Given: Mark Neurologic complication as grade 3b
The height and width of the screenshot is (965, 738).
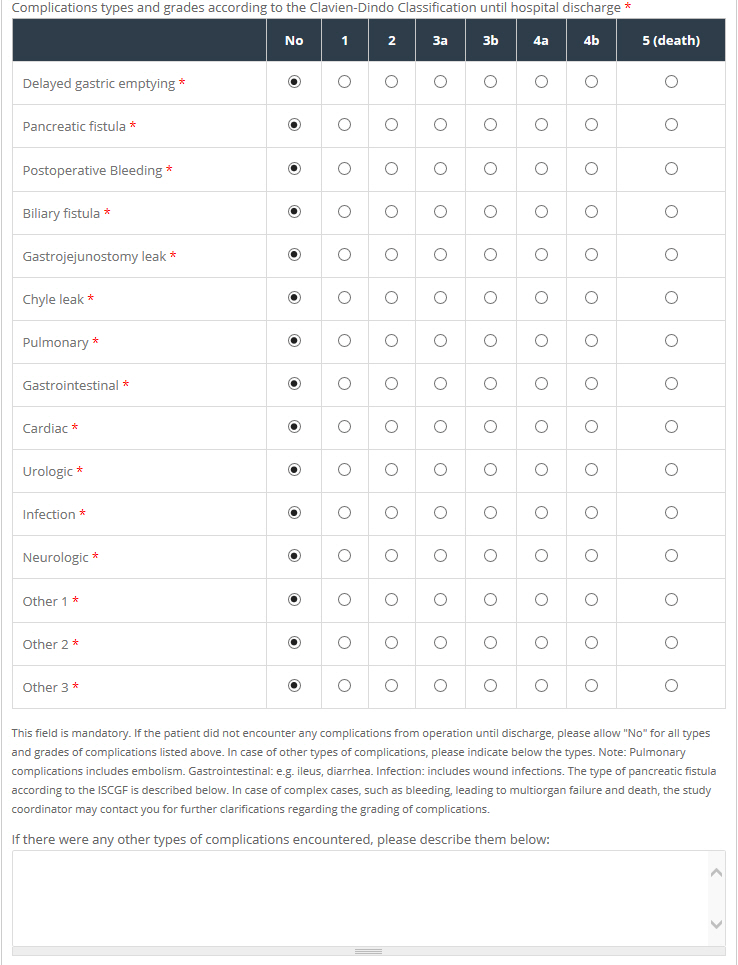Looking at the screenshot, I should tap(490, 555).
